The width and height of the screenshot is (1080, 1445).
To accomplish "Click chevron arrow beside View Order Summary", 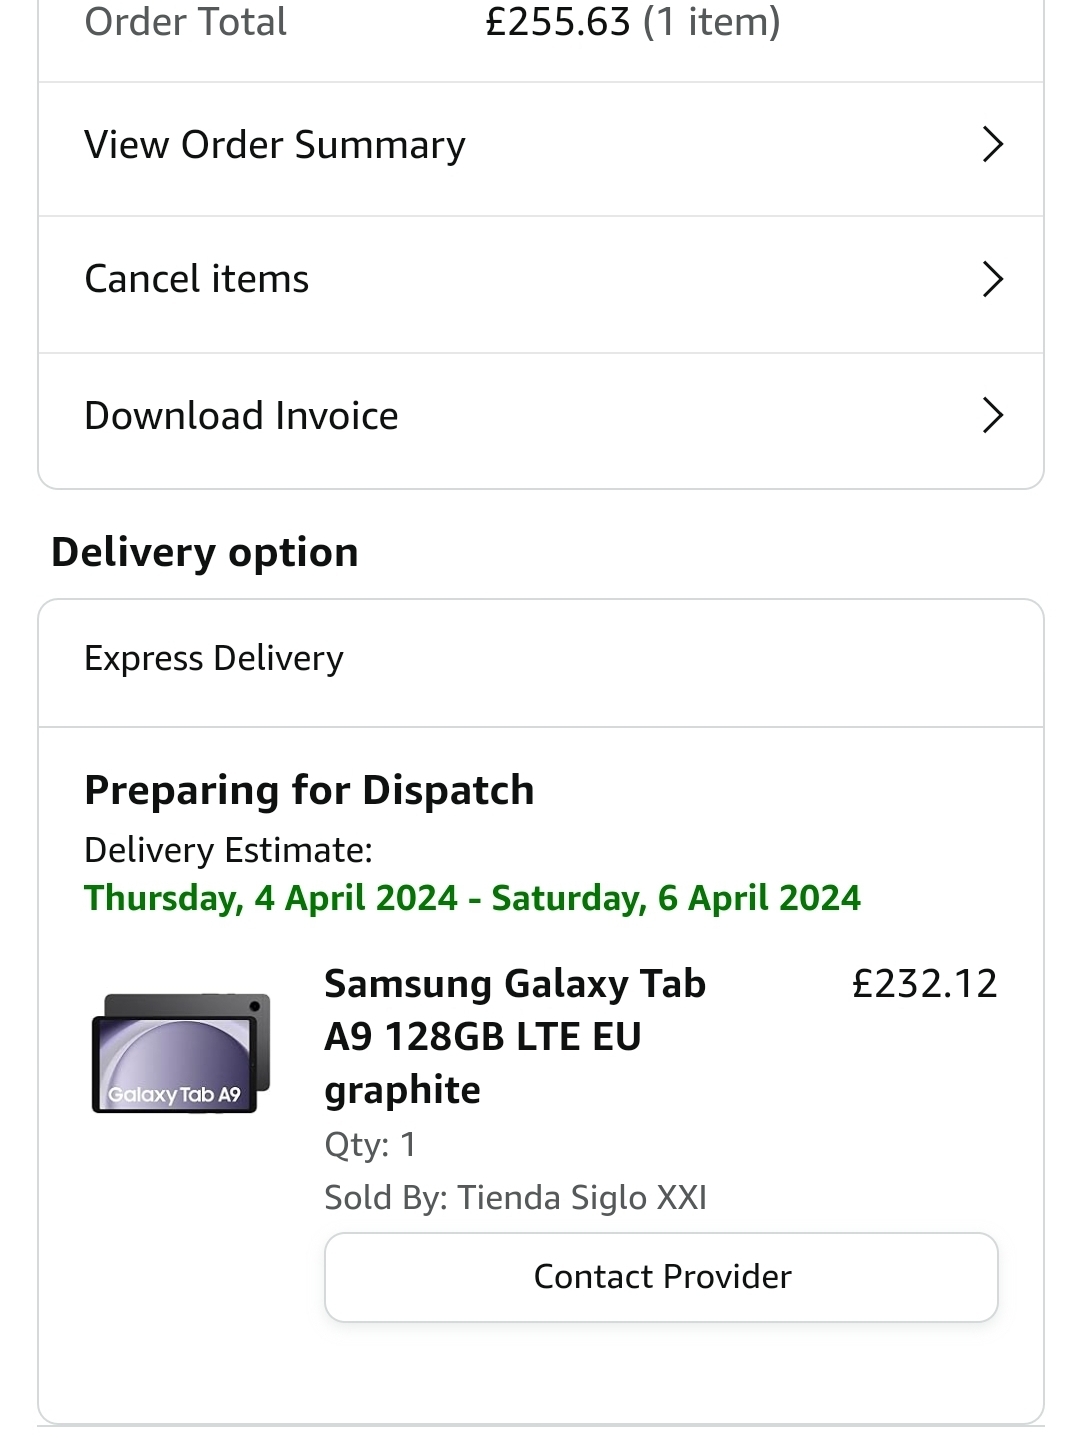I will point(991,145).
